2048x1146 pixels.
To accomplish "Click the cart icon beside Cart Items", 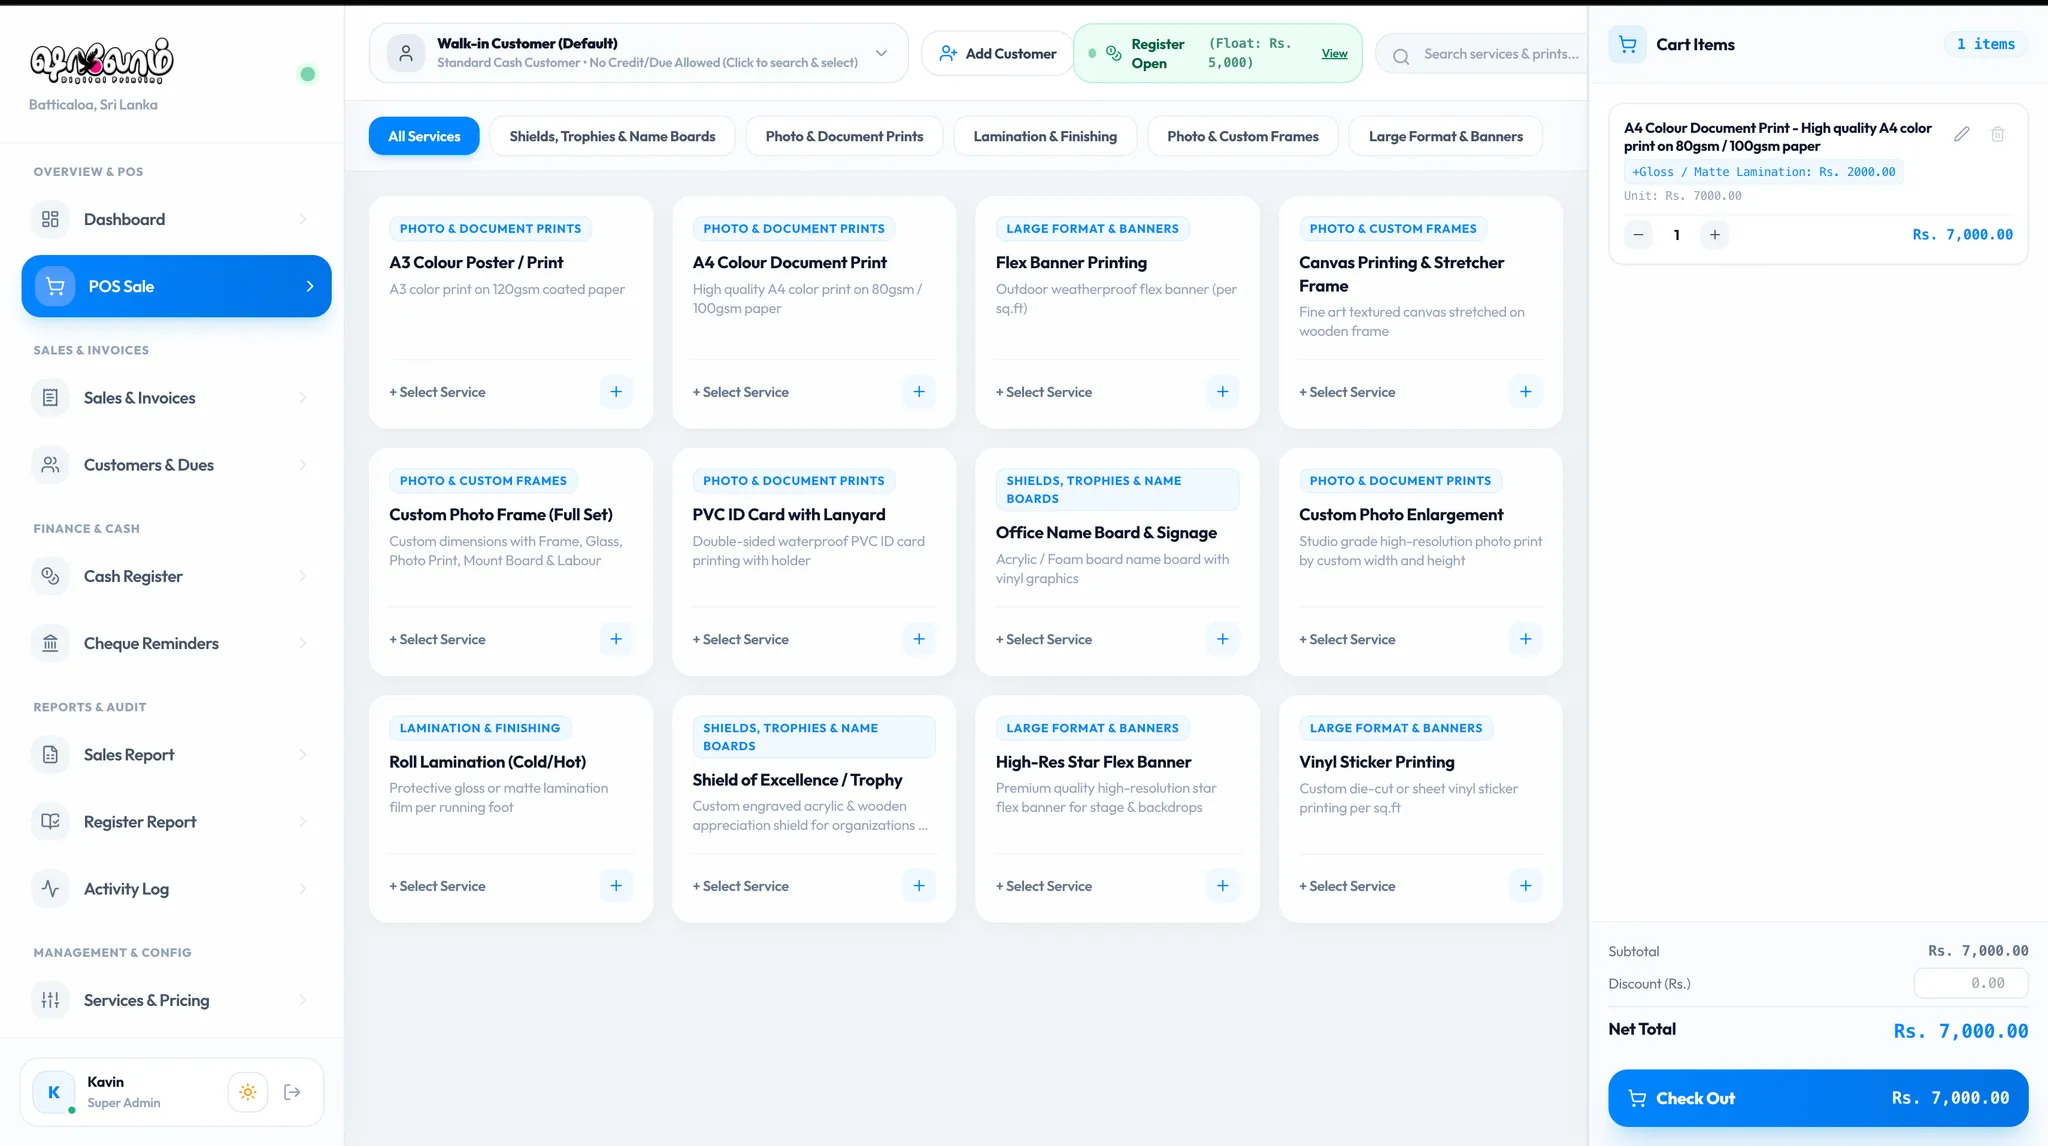I will click(x=1628, y=44).
